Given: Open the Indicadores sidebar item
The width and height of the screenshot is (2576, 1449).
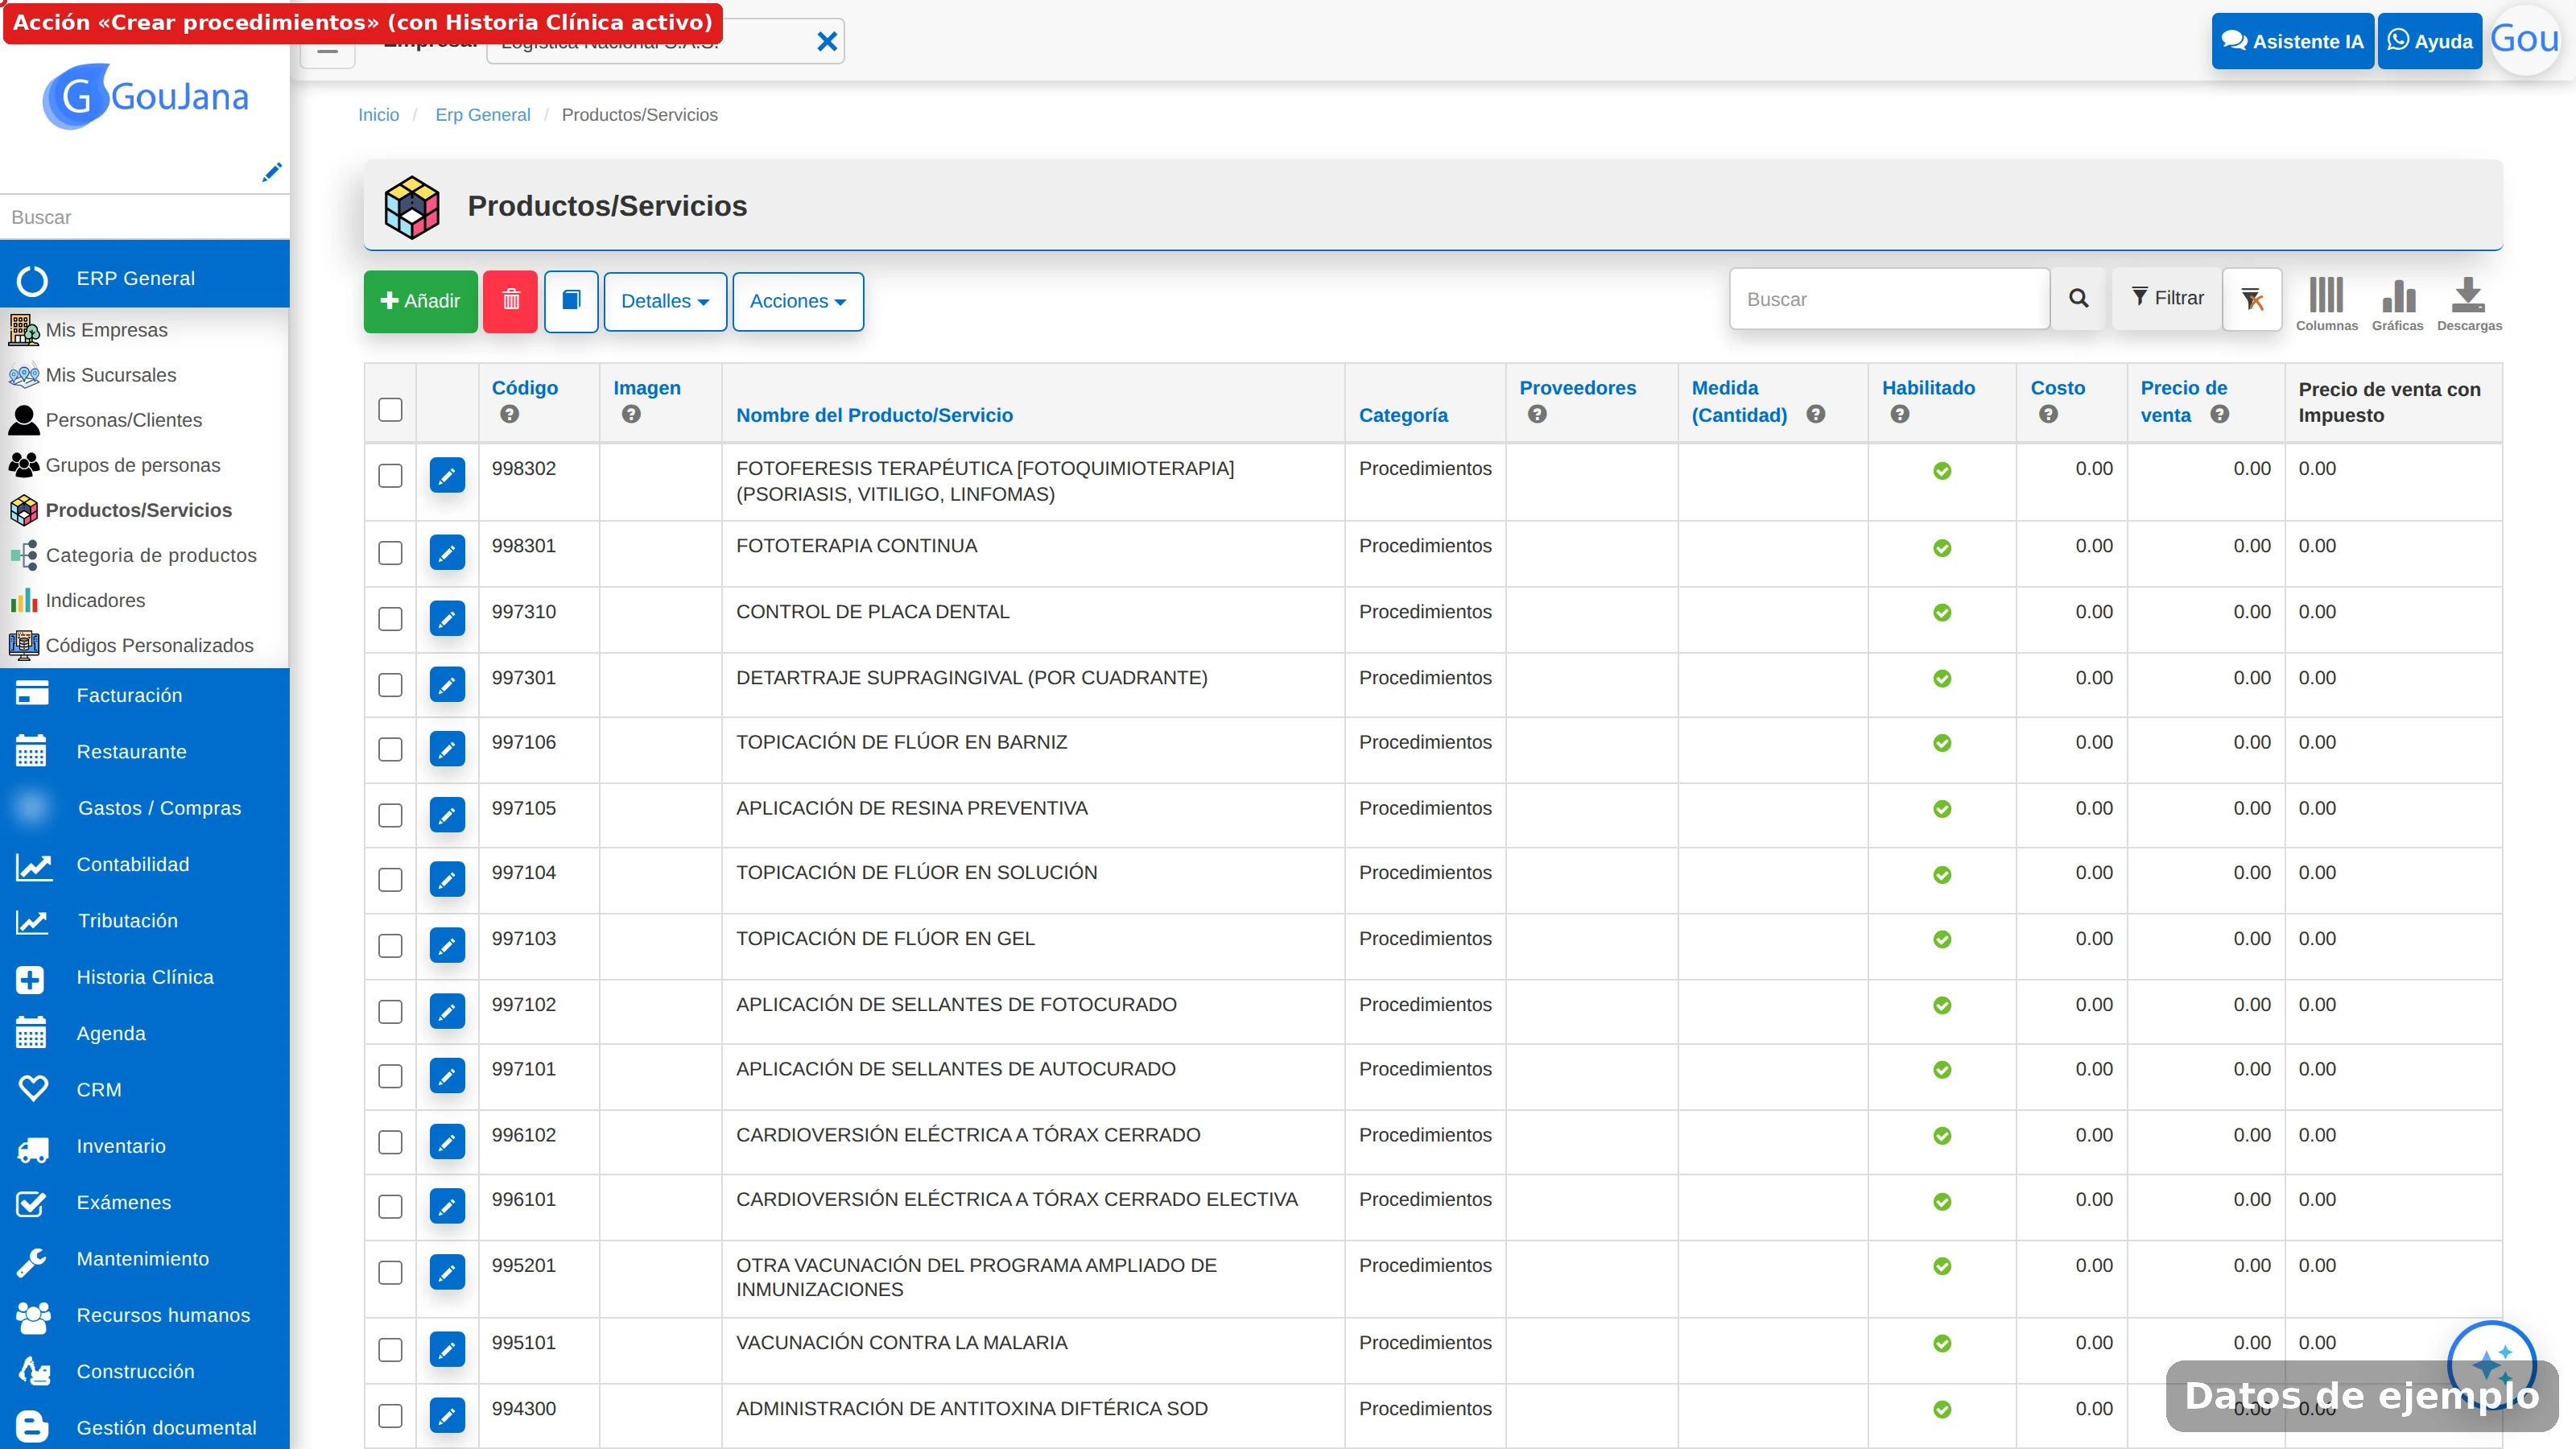Looking at the screenshot, I should [x=145, y=600].
